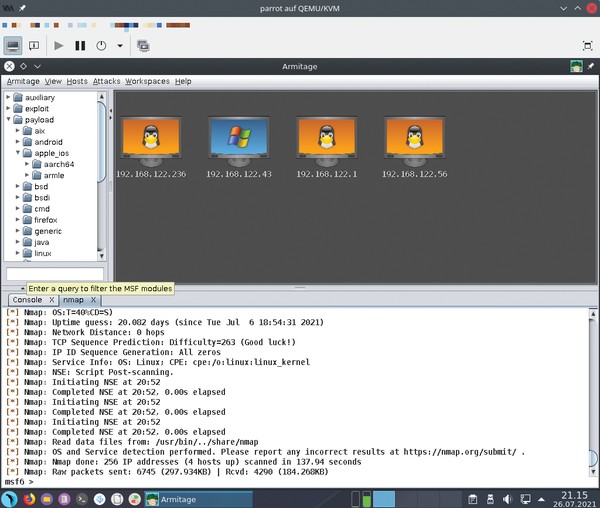Open the Help menu
The width and height of the screenshot is (600, 508).
click(x=183, y=81)
